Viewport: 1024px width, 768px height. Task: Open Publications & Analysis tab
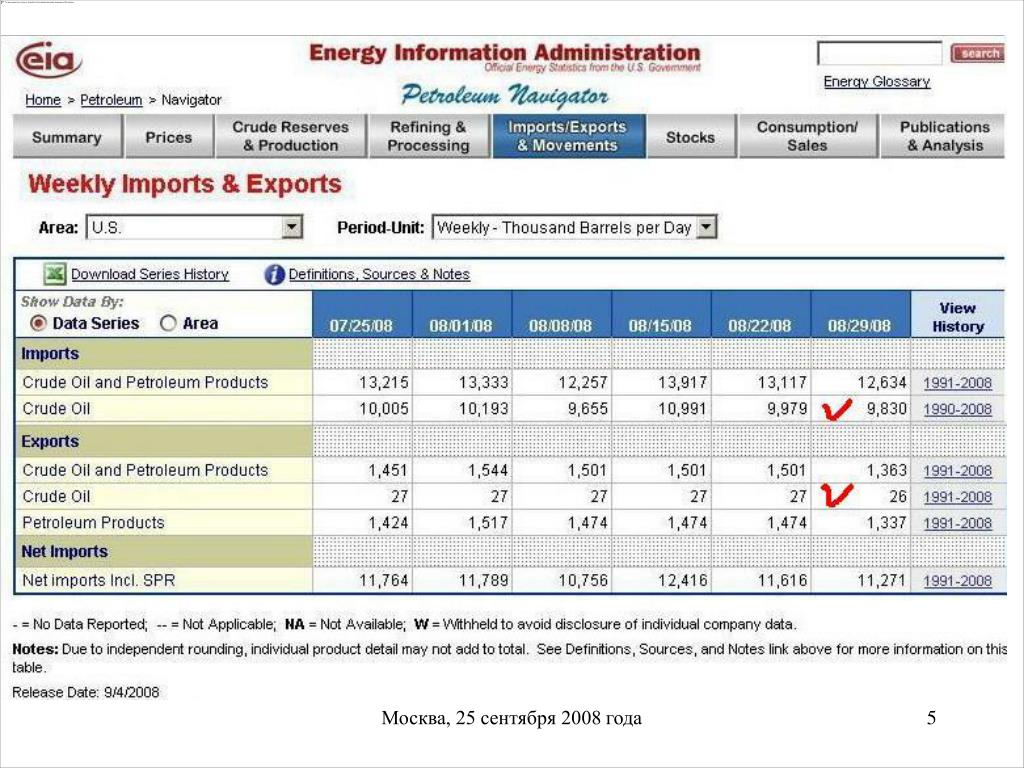(x=944, y=136)
